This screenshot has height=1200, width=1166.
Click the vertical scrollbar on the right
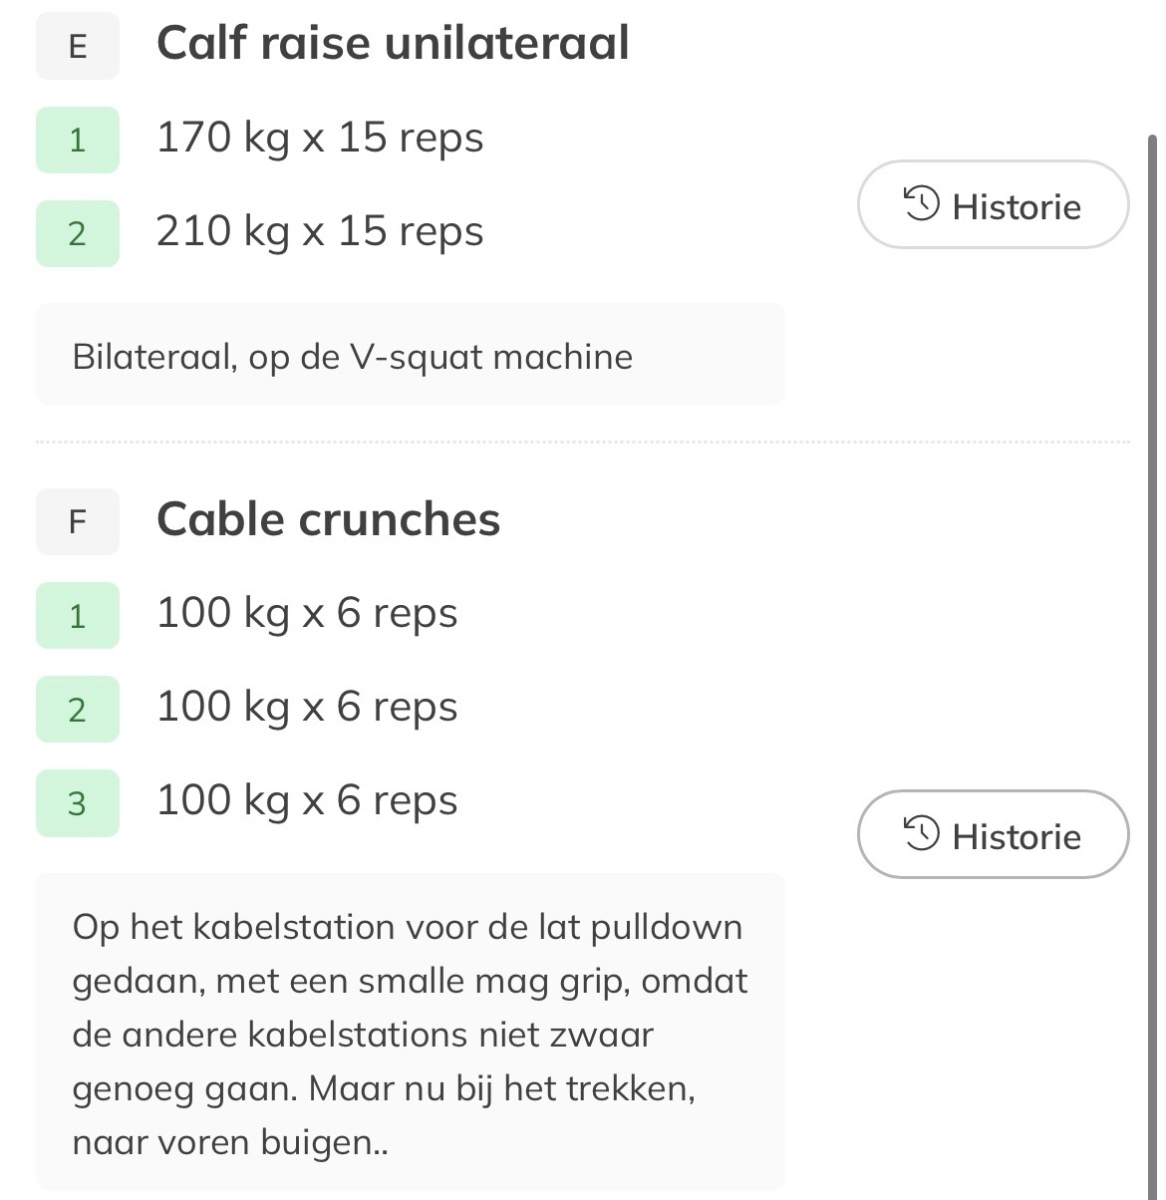(1152, 660)
